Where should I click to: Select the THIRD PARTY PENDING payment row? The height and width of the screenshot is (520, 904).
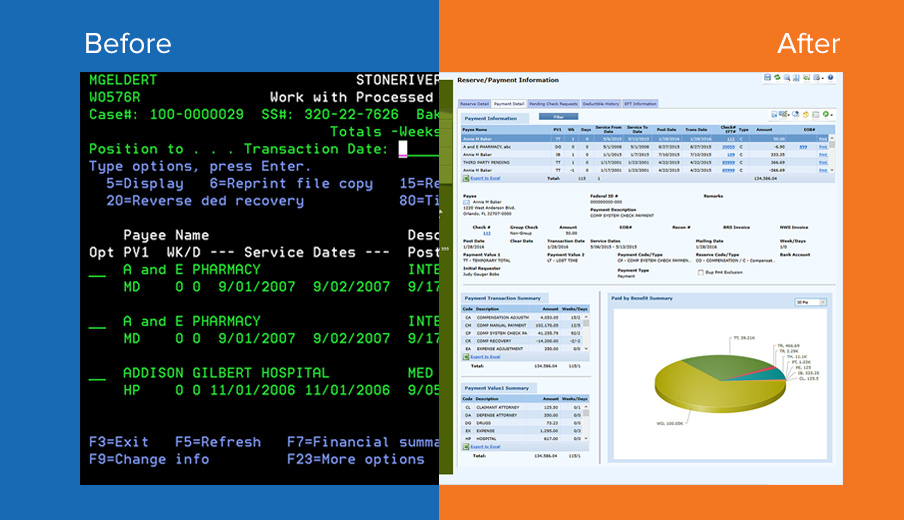[645, 163]
